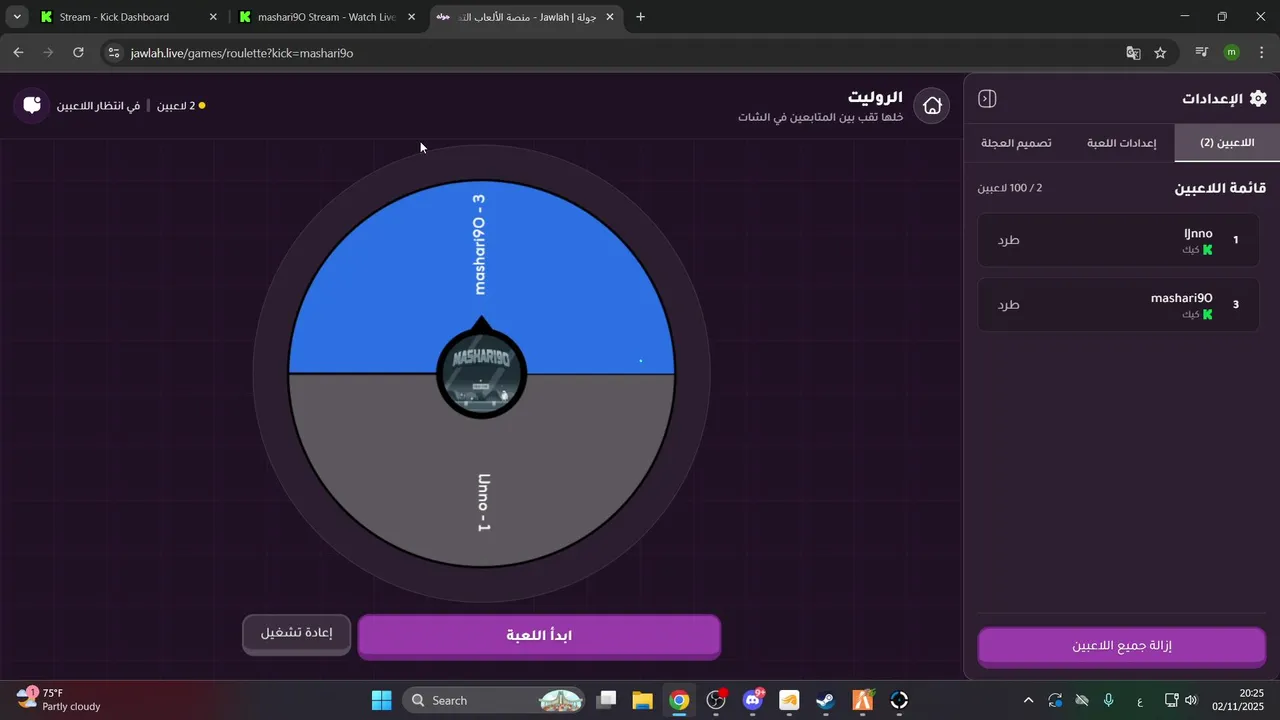This screenshot has width=1280, height=720.
Task: Click the 2 / 100 لاعبين counter
Action: click(1010, 188)
